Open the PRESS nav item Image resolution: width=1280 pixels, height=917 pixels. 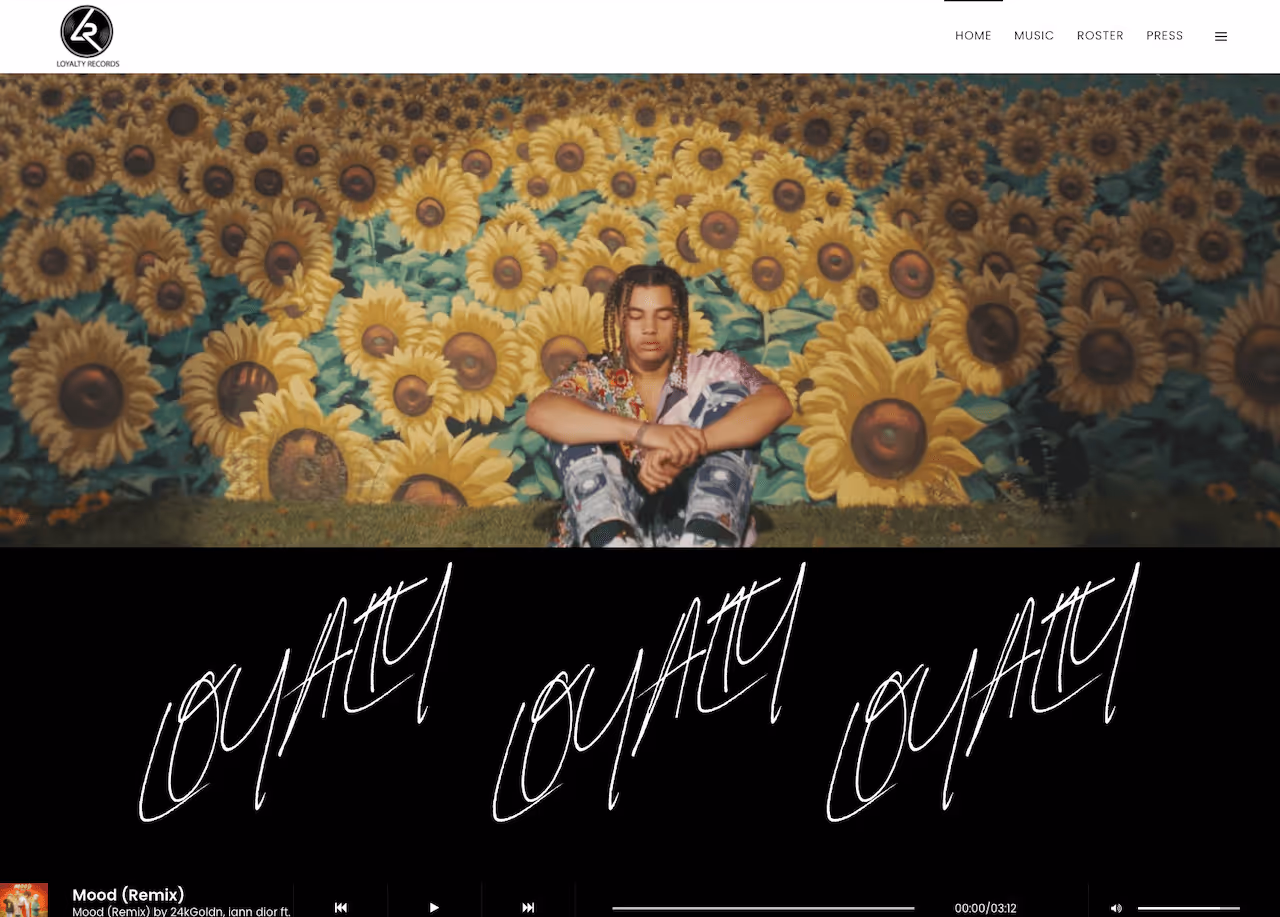pyautogui.click(x=1165, y=36)
